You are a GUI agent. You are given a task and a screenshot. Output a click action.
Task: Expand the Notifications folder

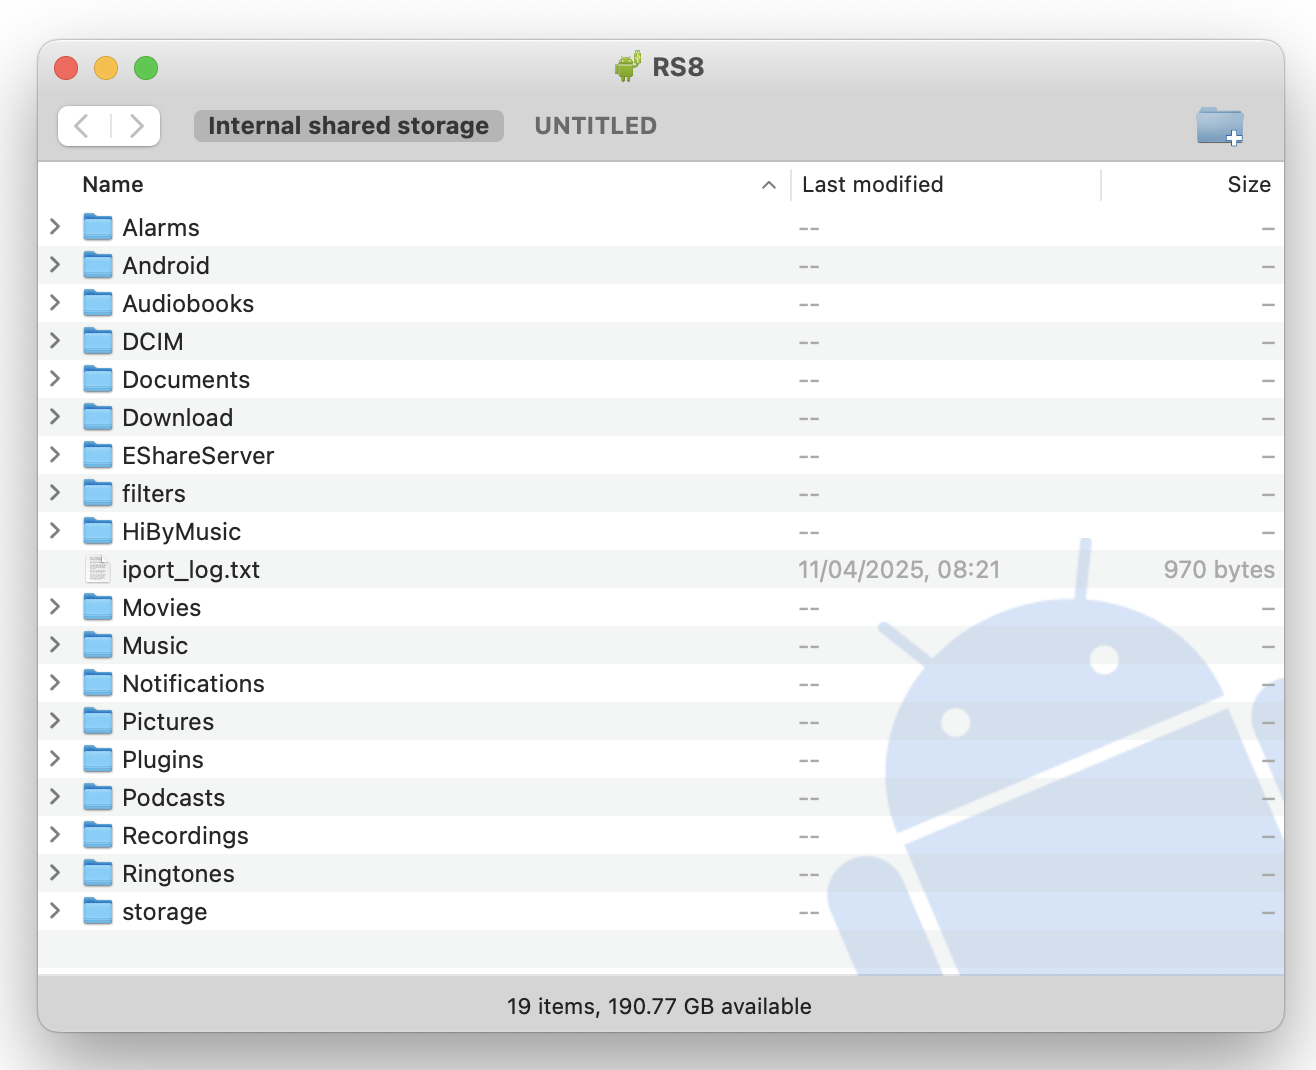[55, 683]
